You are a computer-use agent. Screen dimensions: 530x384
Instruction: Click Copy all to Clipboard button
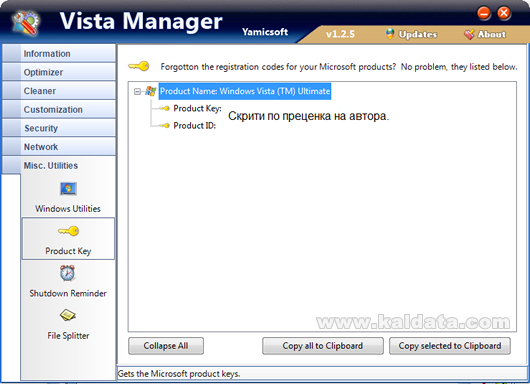click(323, 346)
